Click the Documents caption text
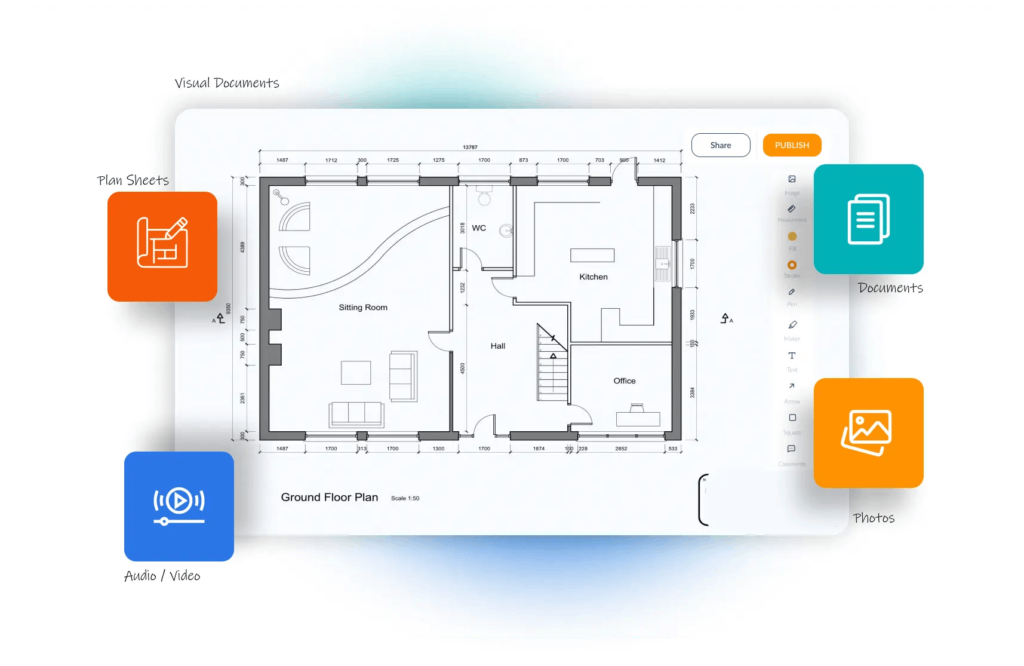 [890, 288]
